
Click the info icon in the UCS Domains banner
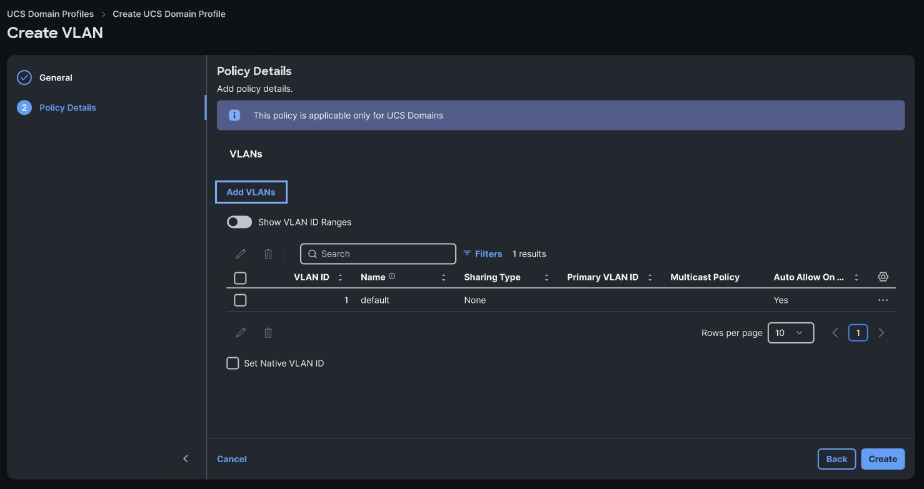(235, 115)
